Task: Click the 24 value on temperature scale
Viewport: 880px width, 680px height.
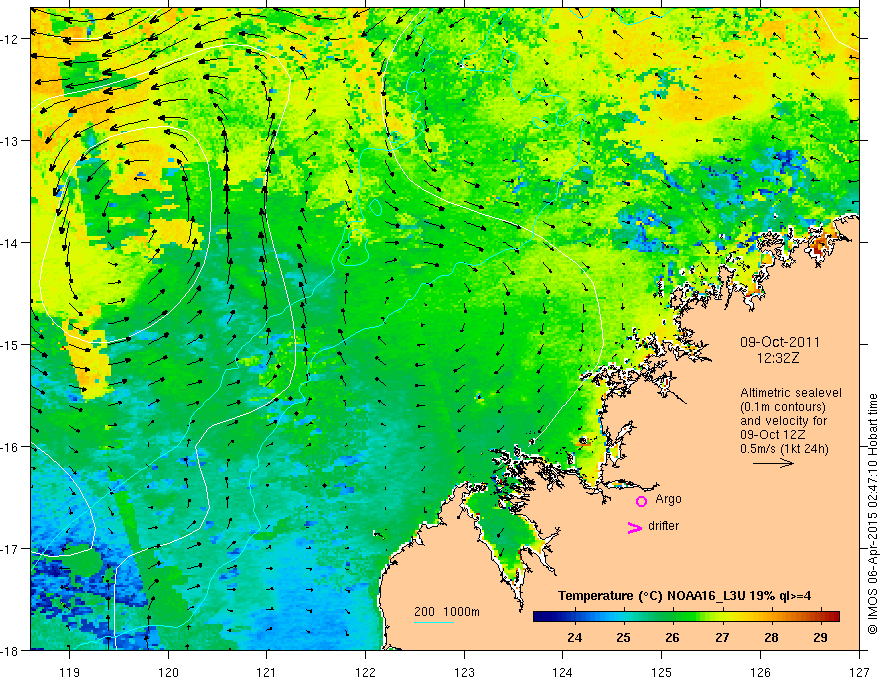Action: coord(574,637)
